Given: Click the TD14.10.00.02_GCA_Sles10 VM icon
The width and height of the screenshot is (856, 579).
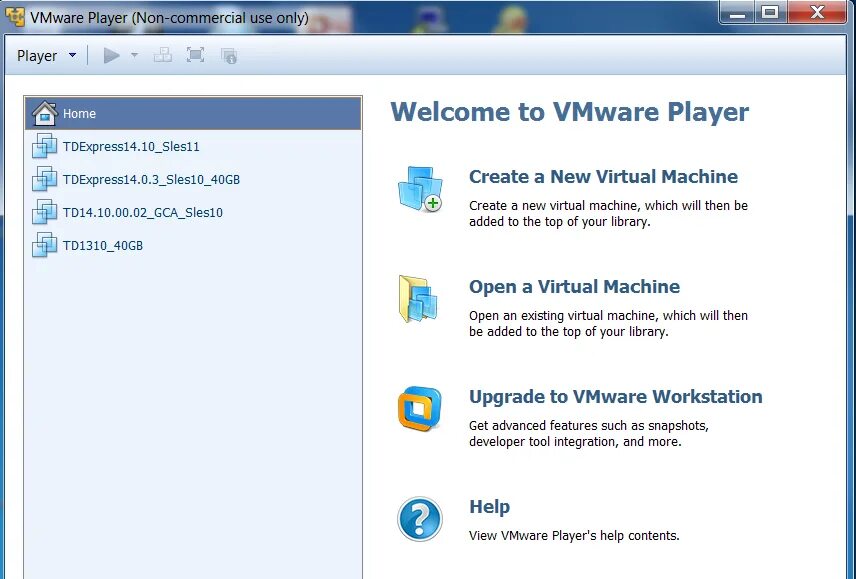Looking at the screenshot, I should coord(44,212).
